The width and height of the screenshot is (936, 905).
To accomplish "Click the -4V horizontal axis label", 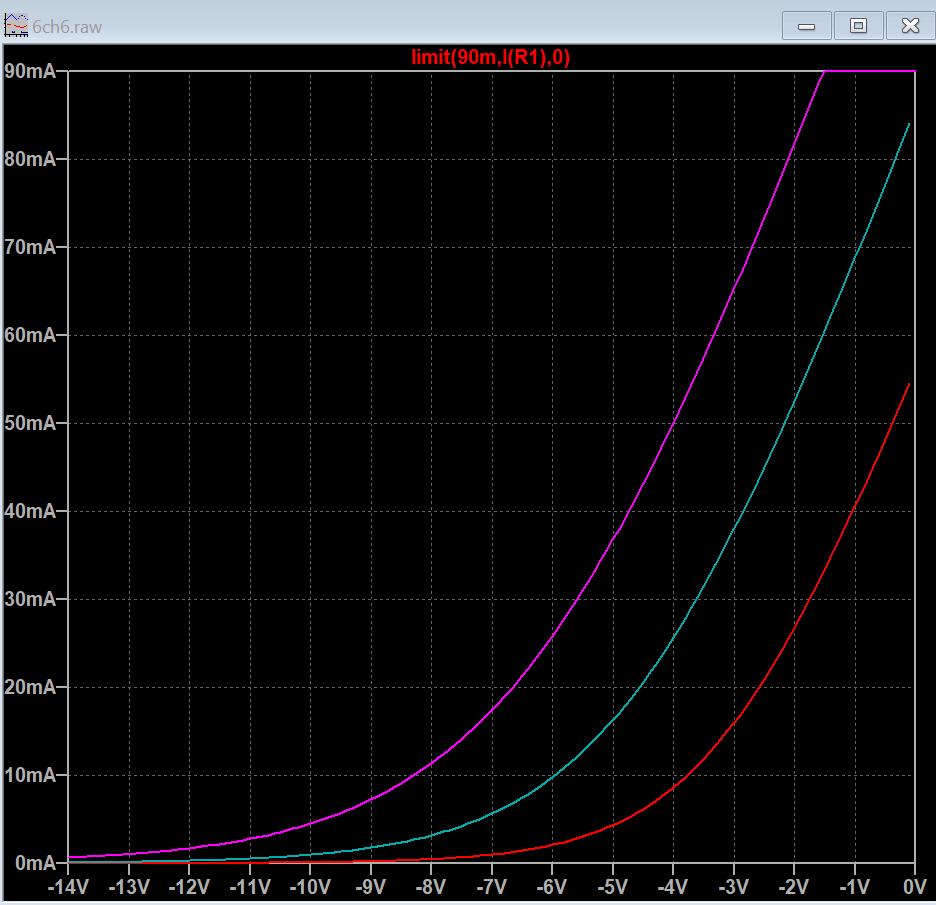I will [x=673, y=887].
